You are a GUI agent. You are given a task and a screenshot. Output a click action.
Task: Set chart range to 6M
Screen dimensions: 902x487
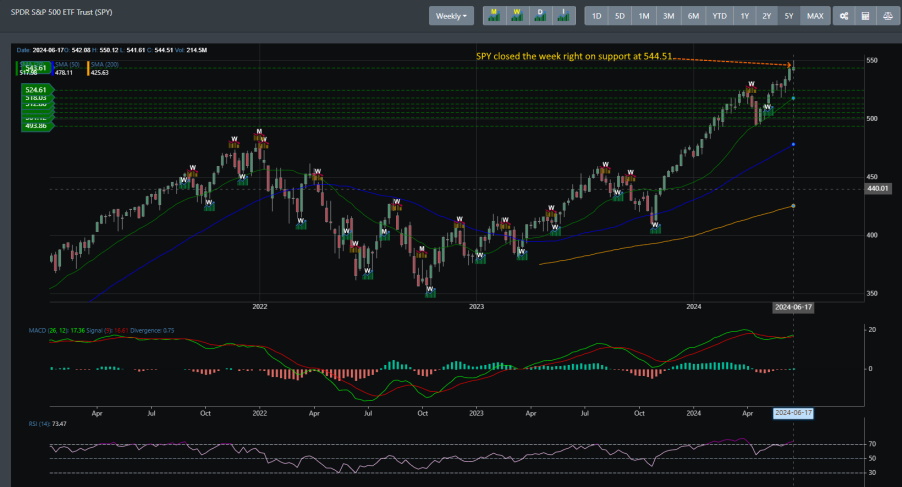[693, 16]
